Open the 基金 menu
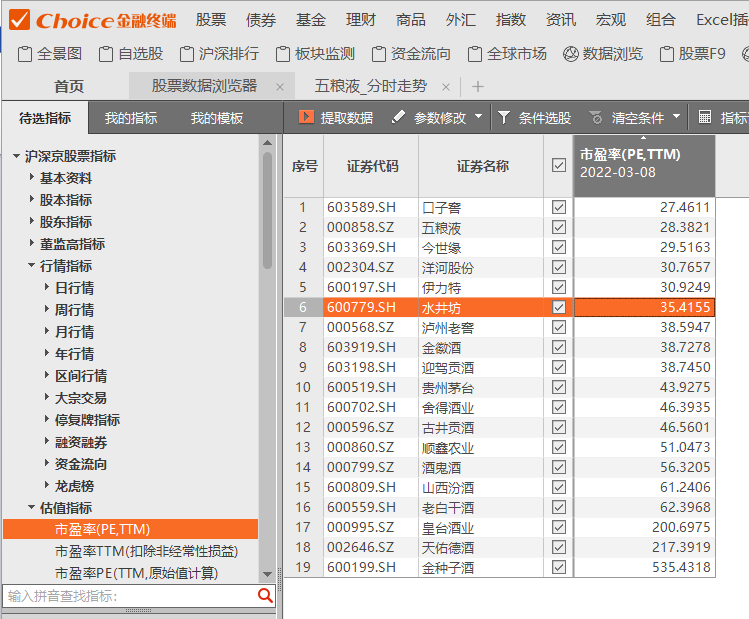This screenshot has width=749, height=619. click(x=310, y=20)
